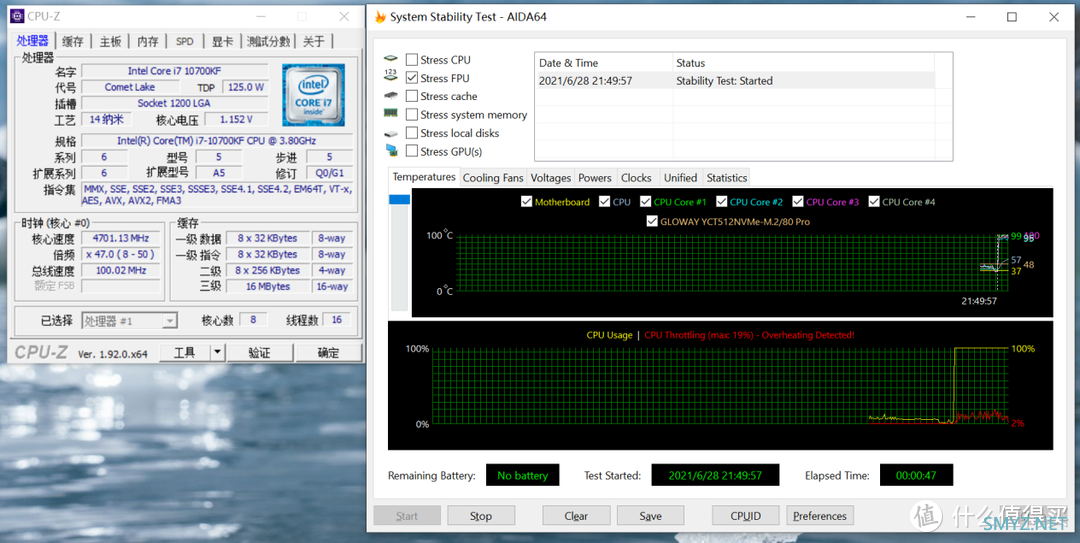Click the CPU-Z title bar app icon
Image resolution: width=1080 pixels, height=543 pixels.
tap(17, 16)
